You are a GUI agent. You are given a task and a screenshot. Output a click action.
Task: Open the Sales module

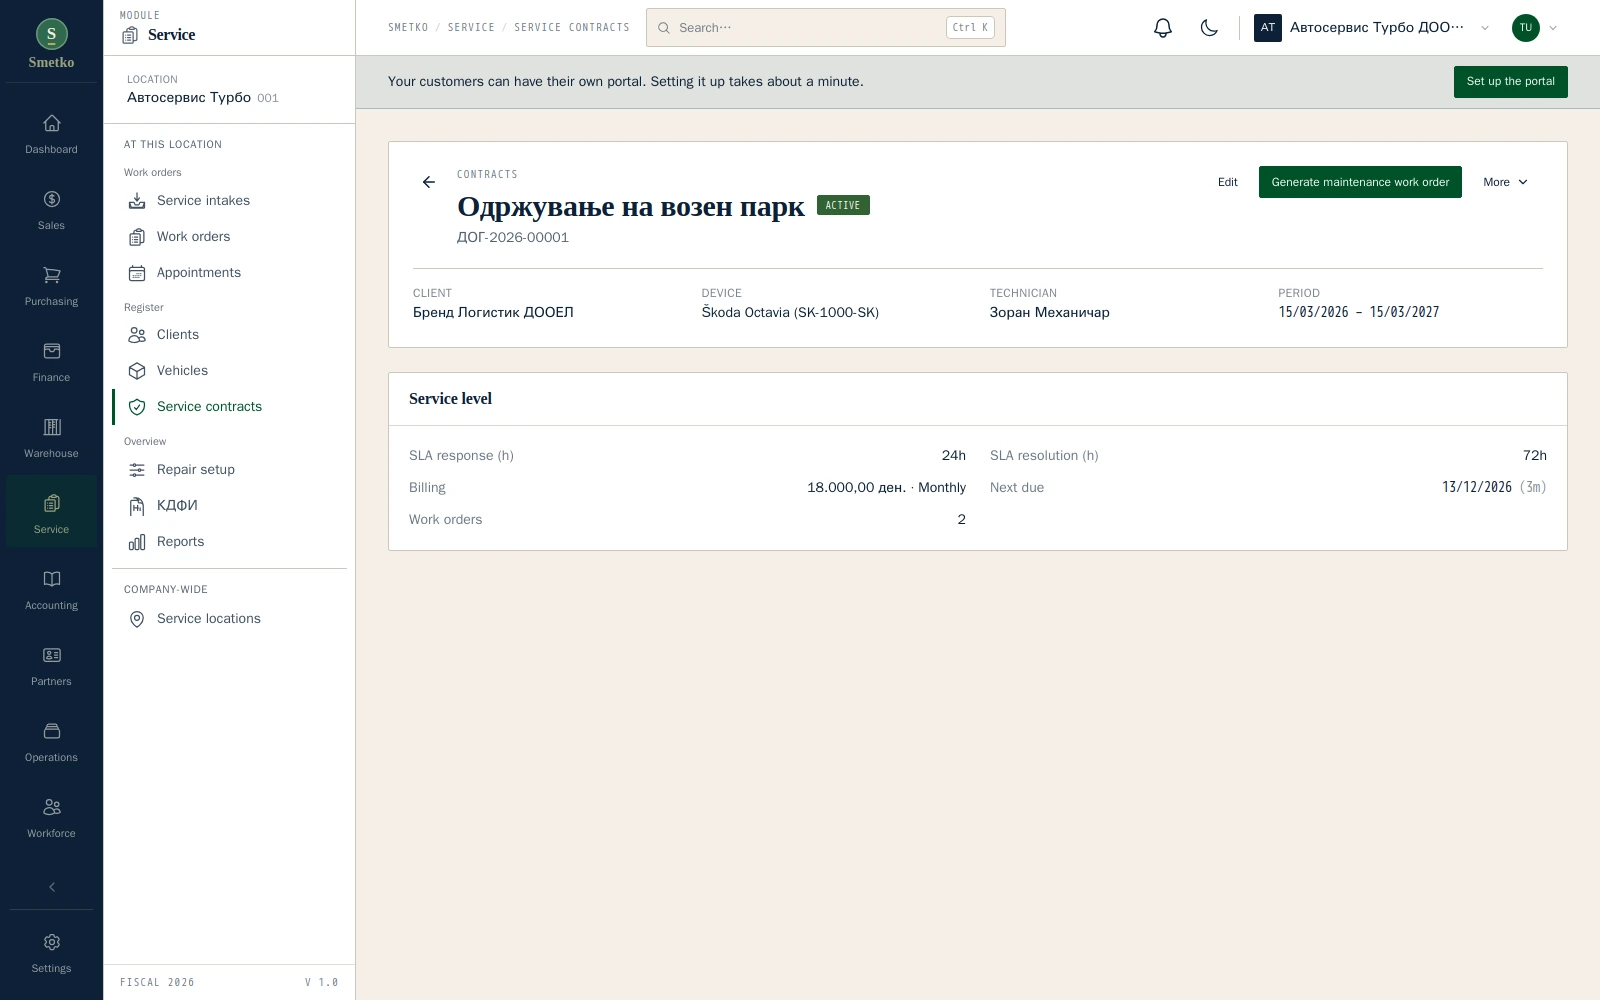51,211
